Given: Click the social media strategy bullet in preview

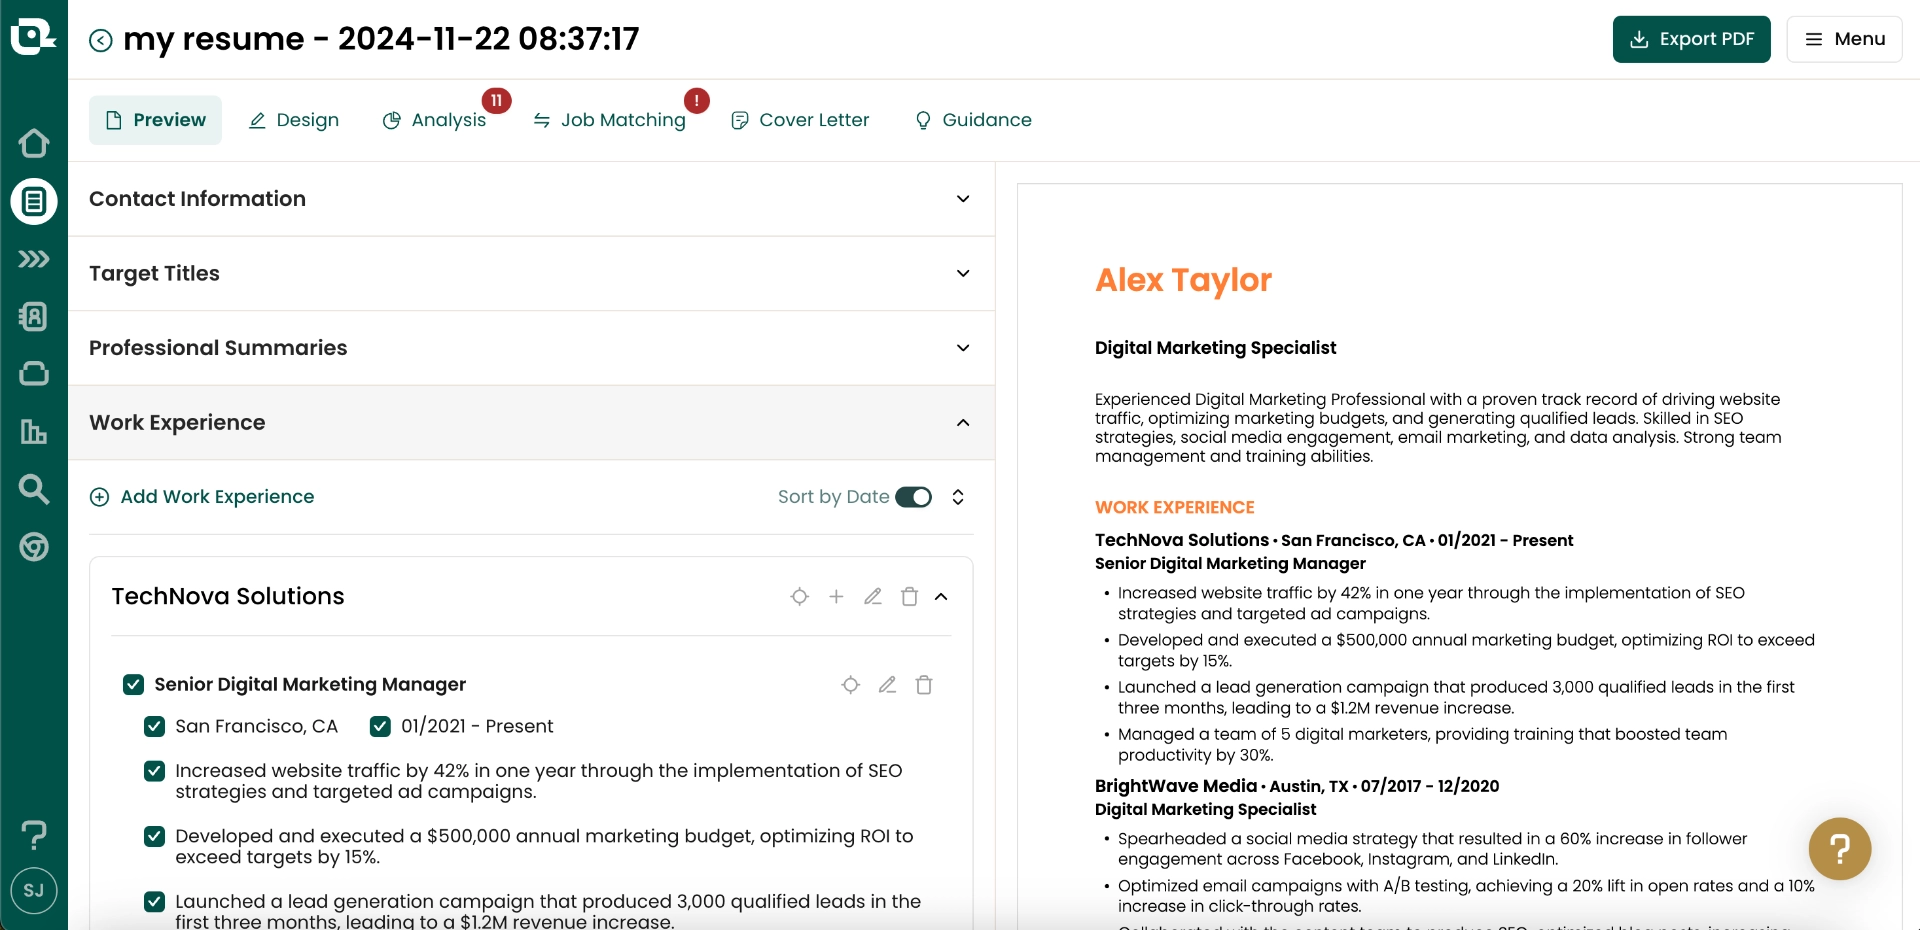Looking at the screenshot, I should click(1432, 849).
